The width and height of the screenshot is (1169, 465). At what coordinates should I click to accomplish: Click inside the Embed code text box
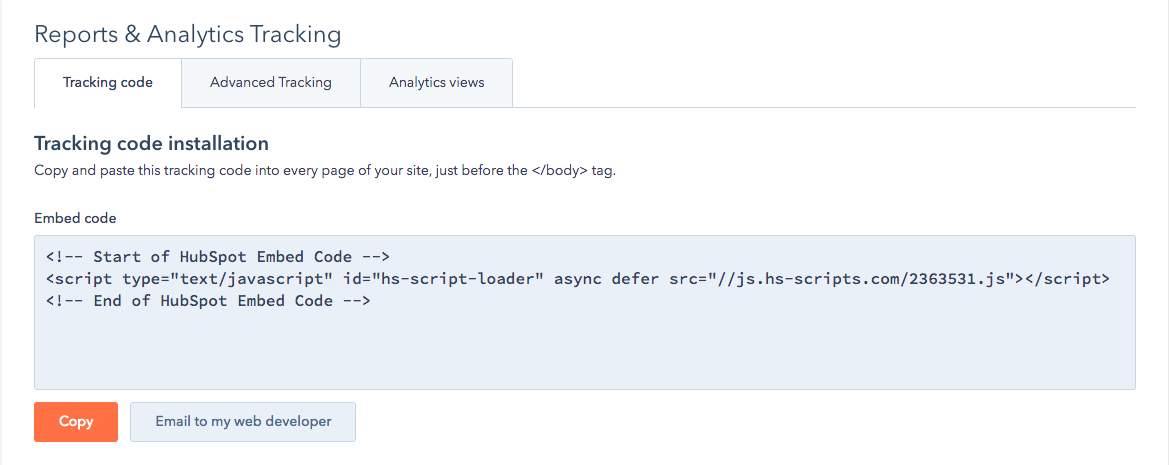pyautogui.click(x=584, y=312)
